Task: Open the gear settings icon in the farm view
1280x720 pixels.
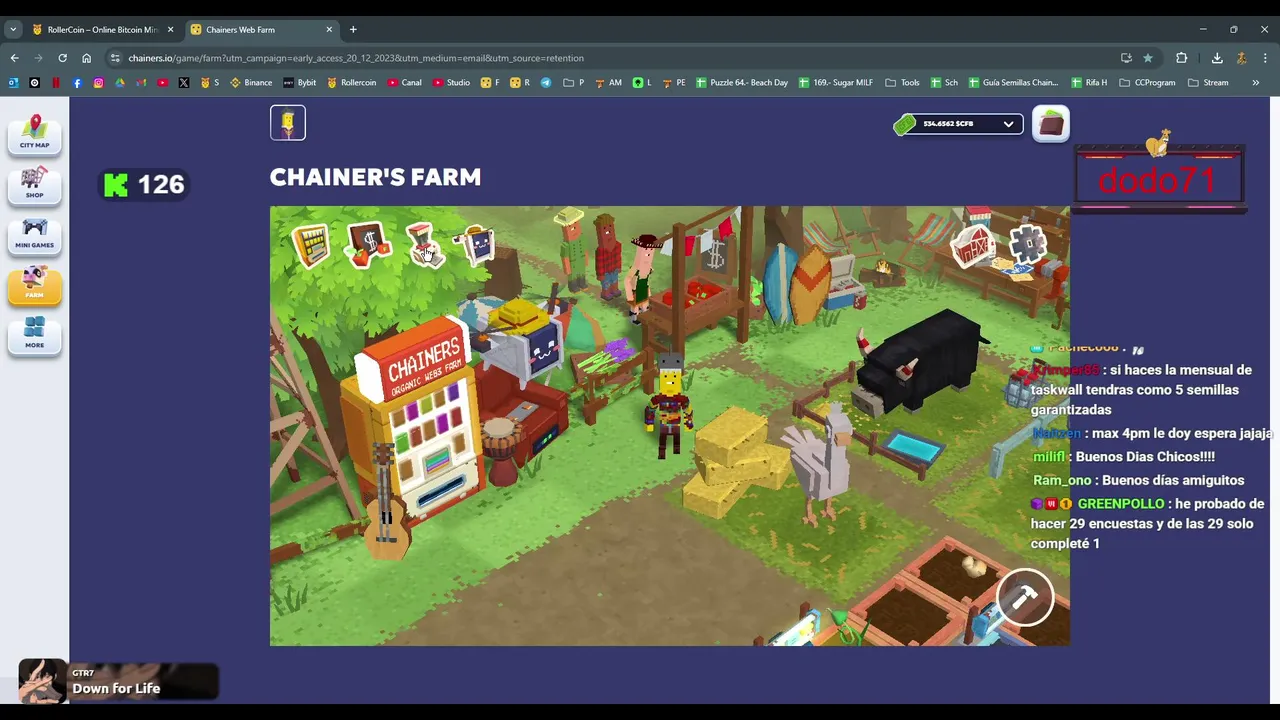Action: pos(1027,243)
